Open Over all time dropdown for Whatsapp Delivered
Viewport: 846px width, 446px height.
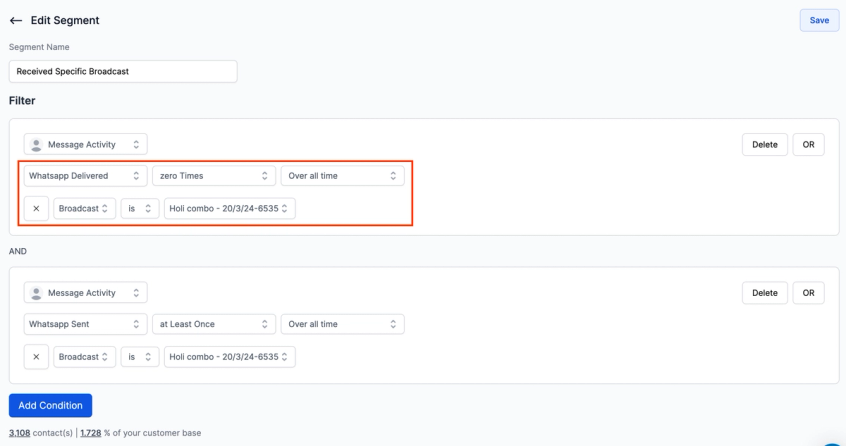coord(342,176)
